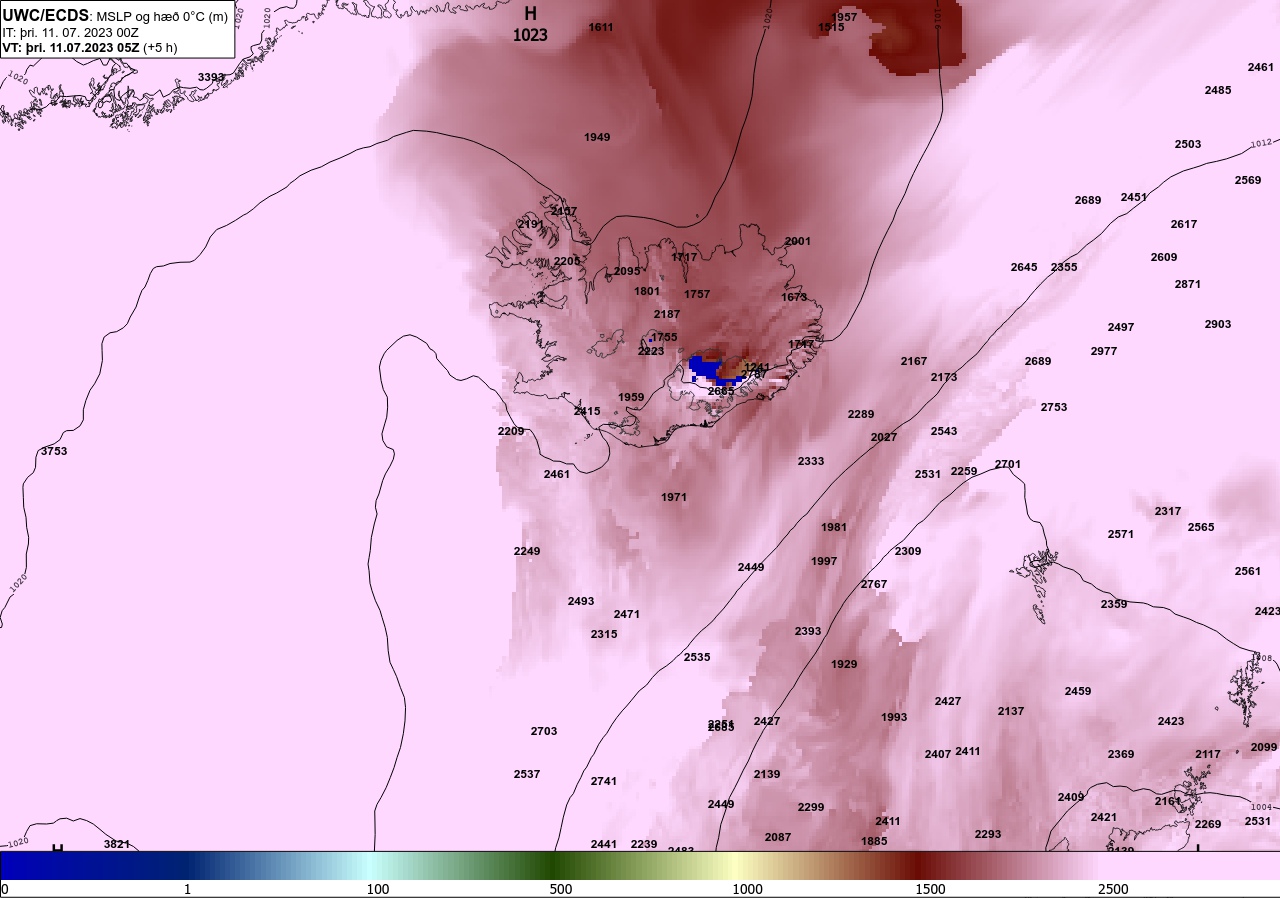Click the 2617 height value
1280x898 pixels.
coord(1184,224)
